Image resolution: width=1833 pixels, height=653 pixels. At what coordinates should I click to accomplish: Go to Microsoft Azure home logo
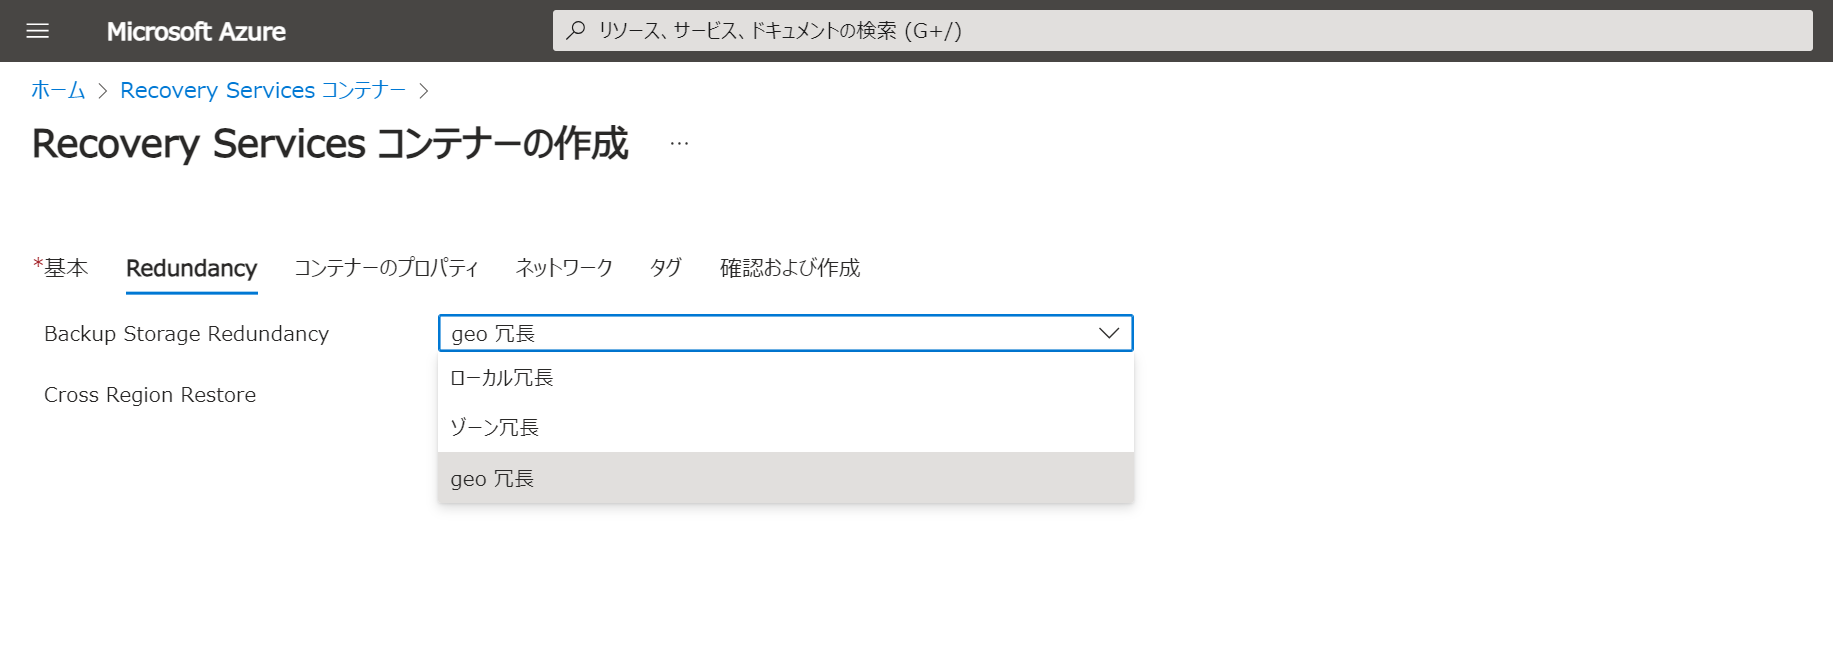(x=196, y=31)
